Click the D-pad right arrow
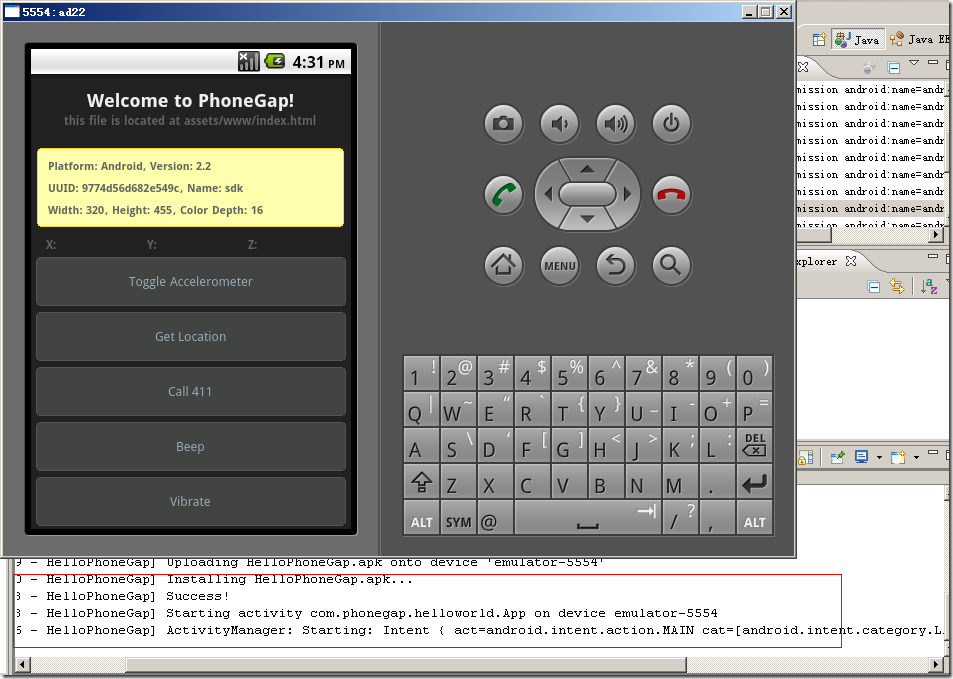The width and height of the screenshot is (953, 679). 627,195
